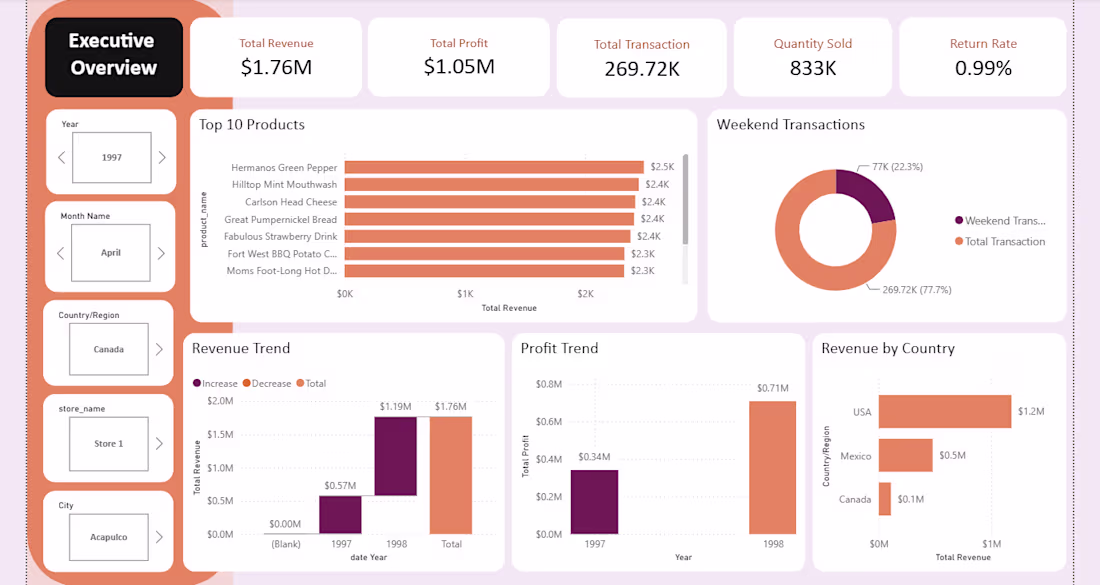
Task: Select the Store 1 tile in store_name slicer
Action: [109, 444]
